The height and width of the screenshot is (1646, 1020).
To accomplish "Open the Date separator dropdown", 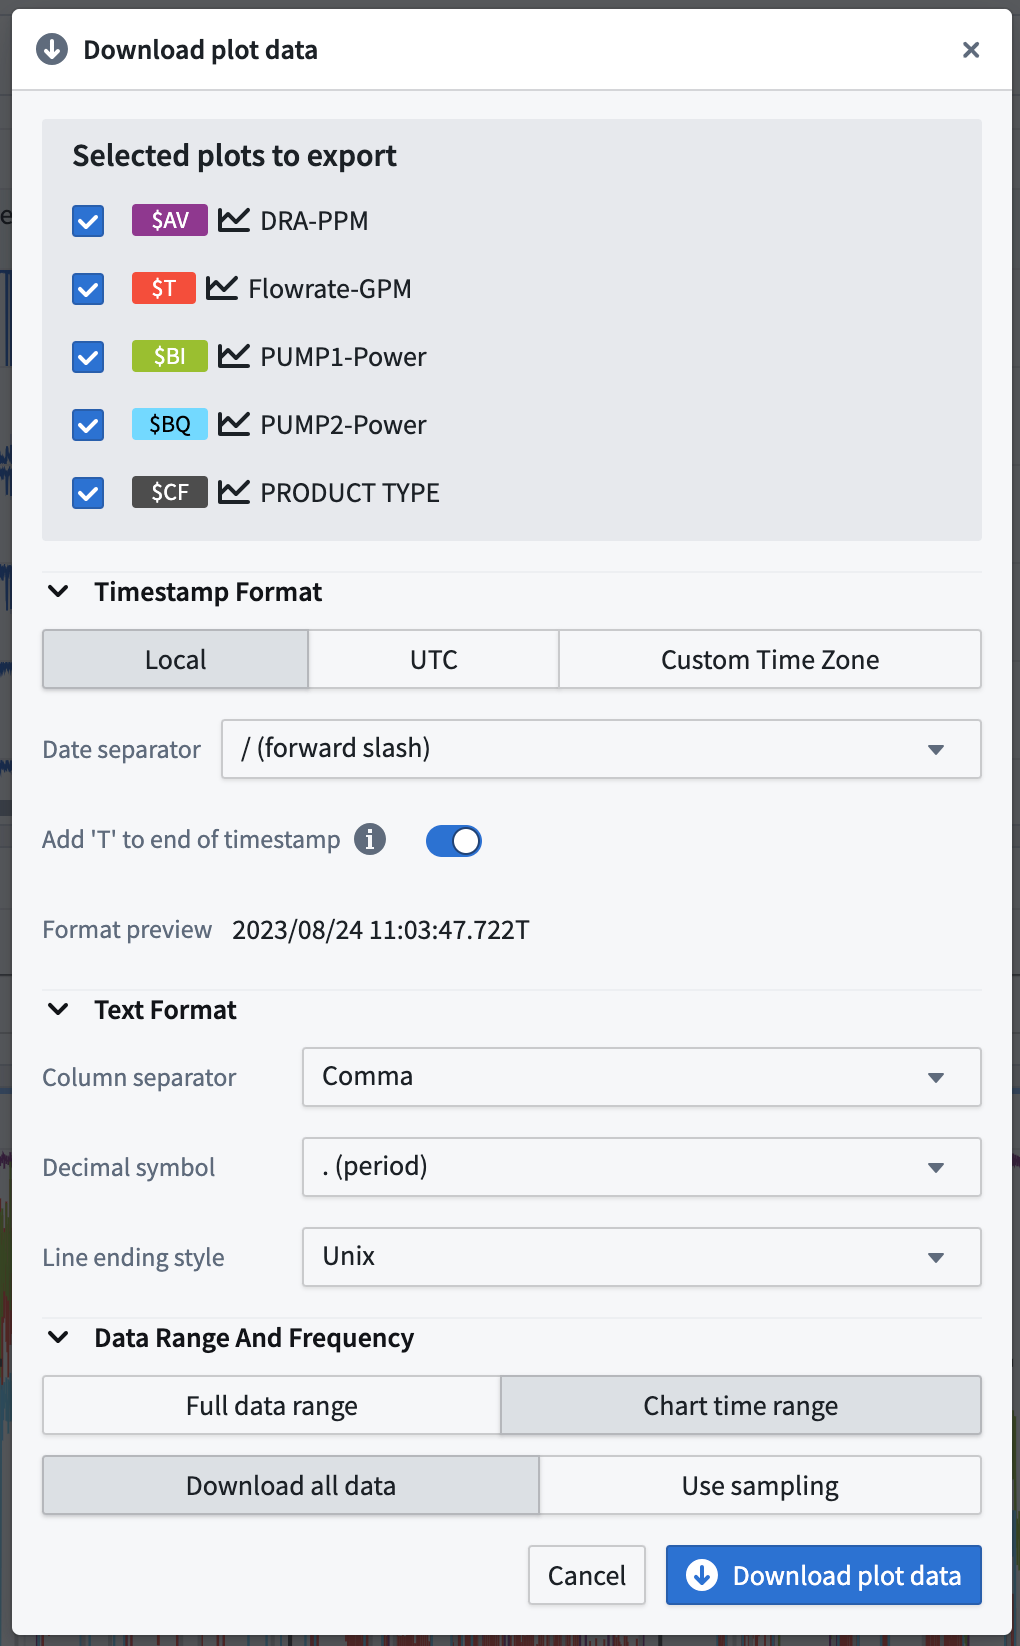I will pyautogui.click(x=601, y=749).
